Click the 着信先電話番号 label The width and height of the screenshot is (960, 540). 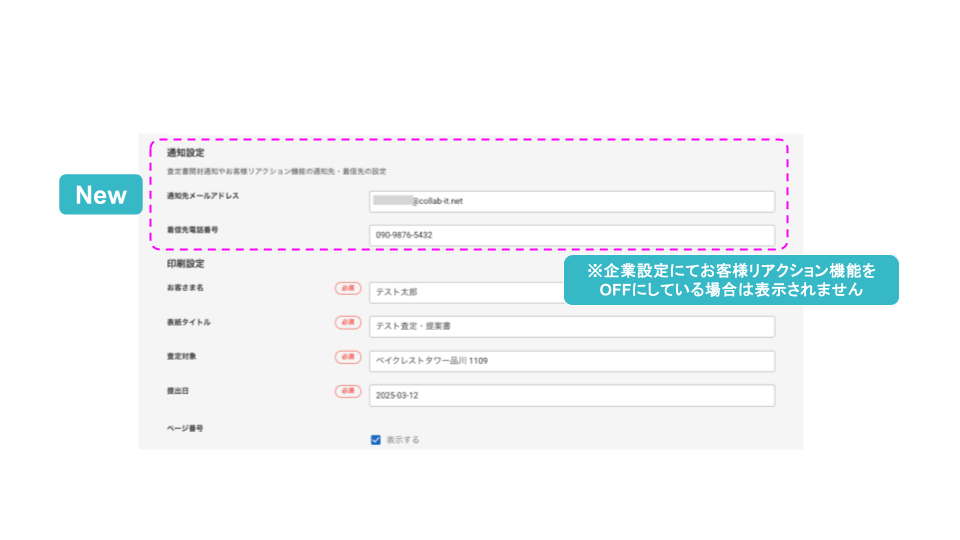pos(192,230)
